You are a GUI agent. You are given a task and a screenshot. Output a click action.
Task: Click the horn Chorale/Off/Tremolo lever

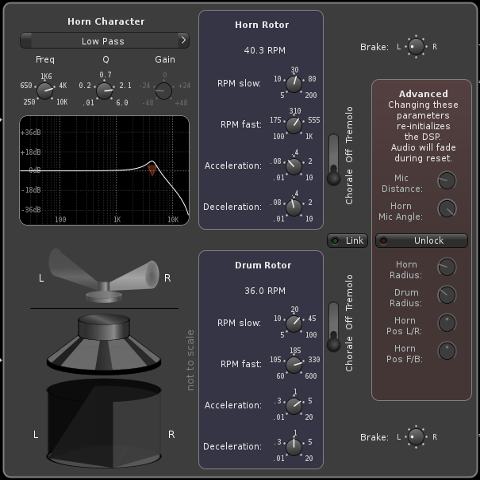(333, 160)
